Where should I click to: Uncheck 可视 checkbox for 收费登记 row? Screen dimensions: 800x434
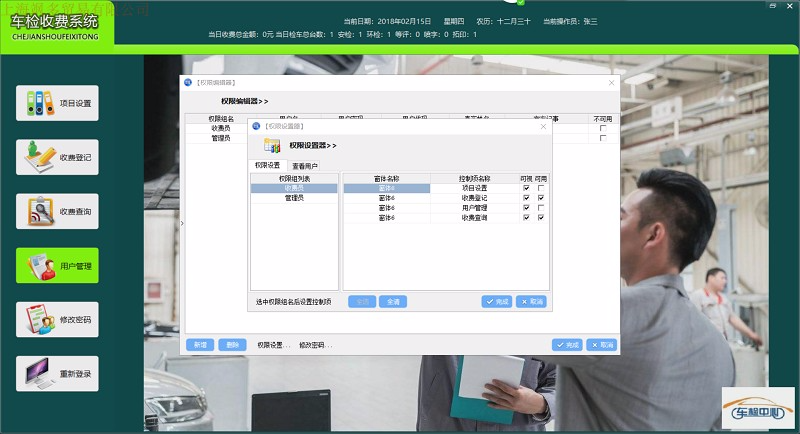pos(526,198)
